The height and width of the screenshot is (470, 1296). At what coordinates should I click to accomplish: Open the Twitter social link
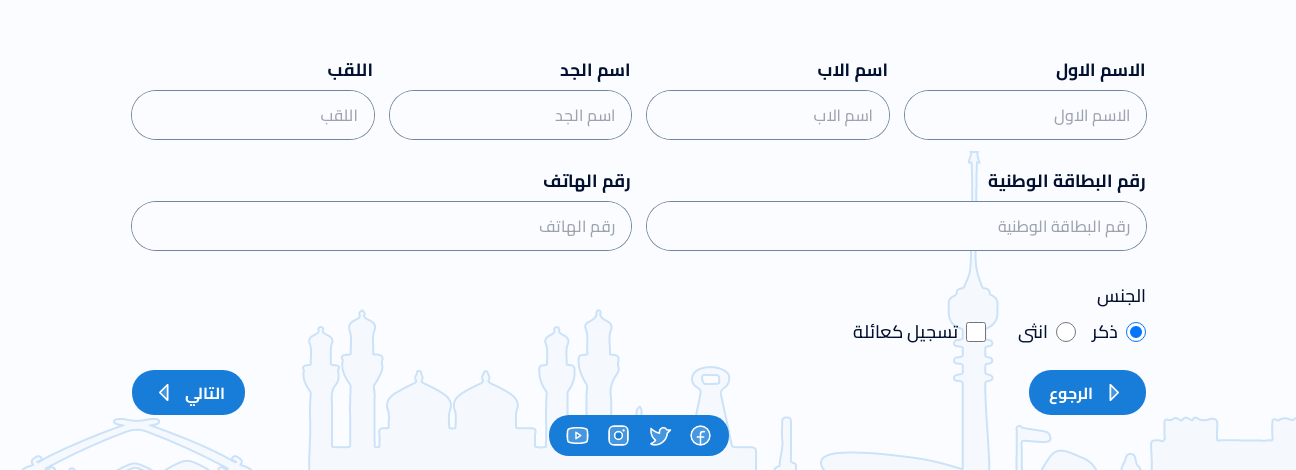point(659,436)
